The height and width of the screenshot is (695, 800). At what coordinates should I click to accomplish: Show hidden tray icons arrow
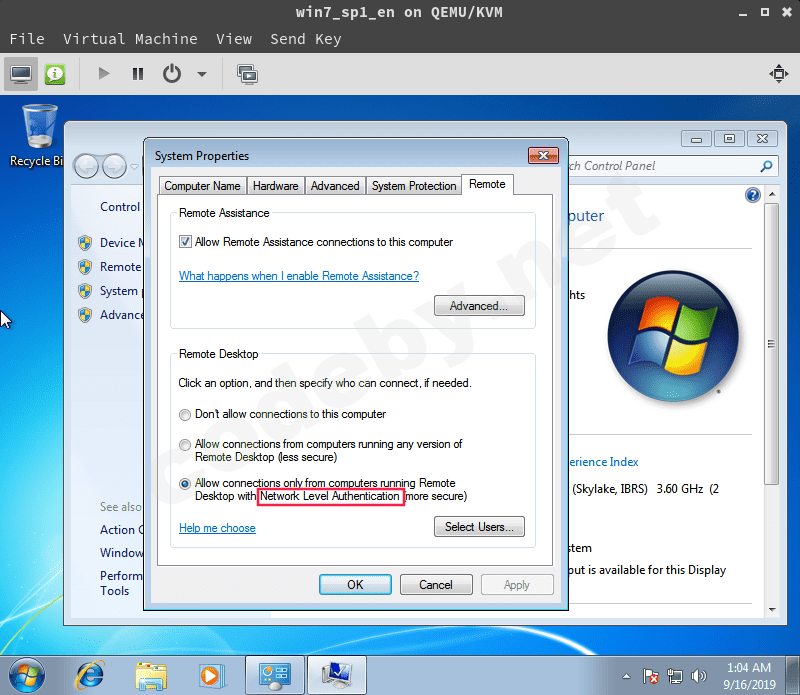coord(627,677)
